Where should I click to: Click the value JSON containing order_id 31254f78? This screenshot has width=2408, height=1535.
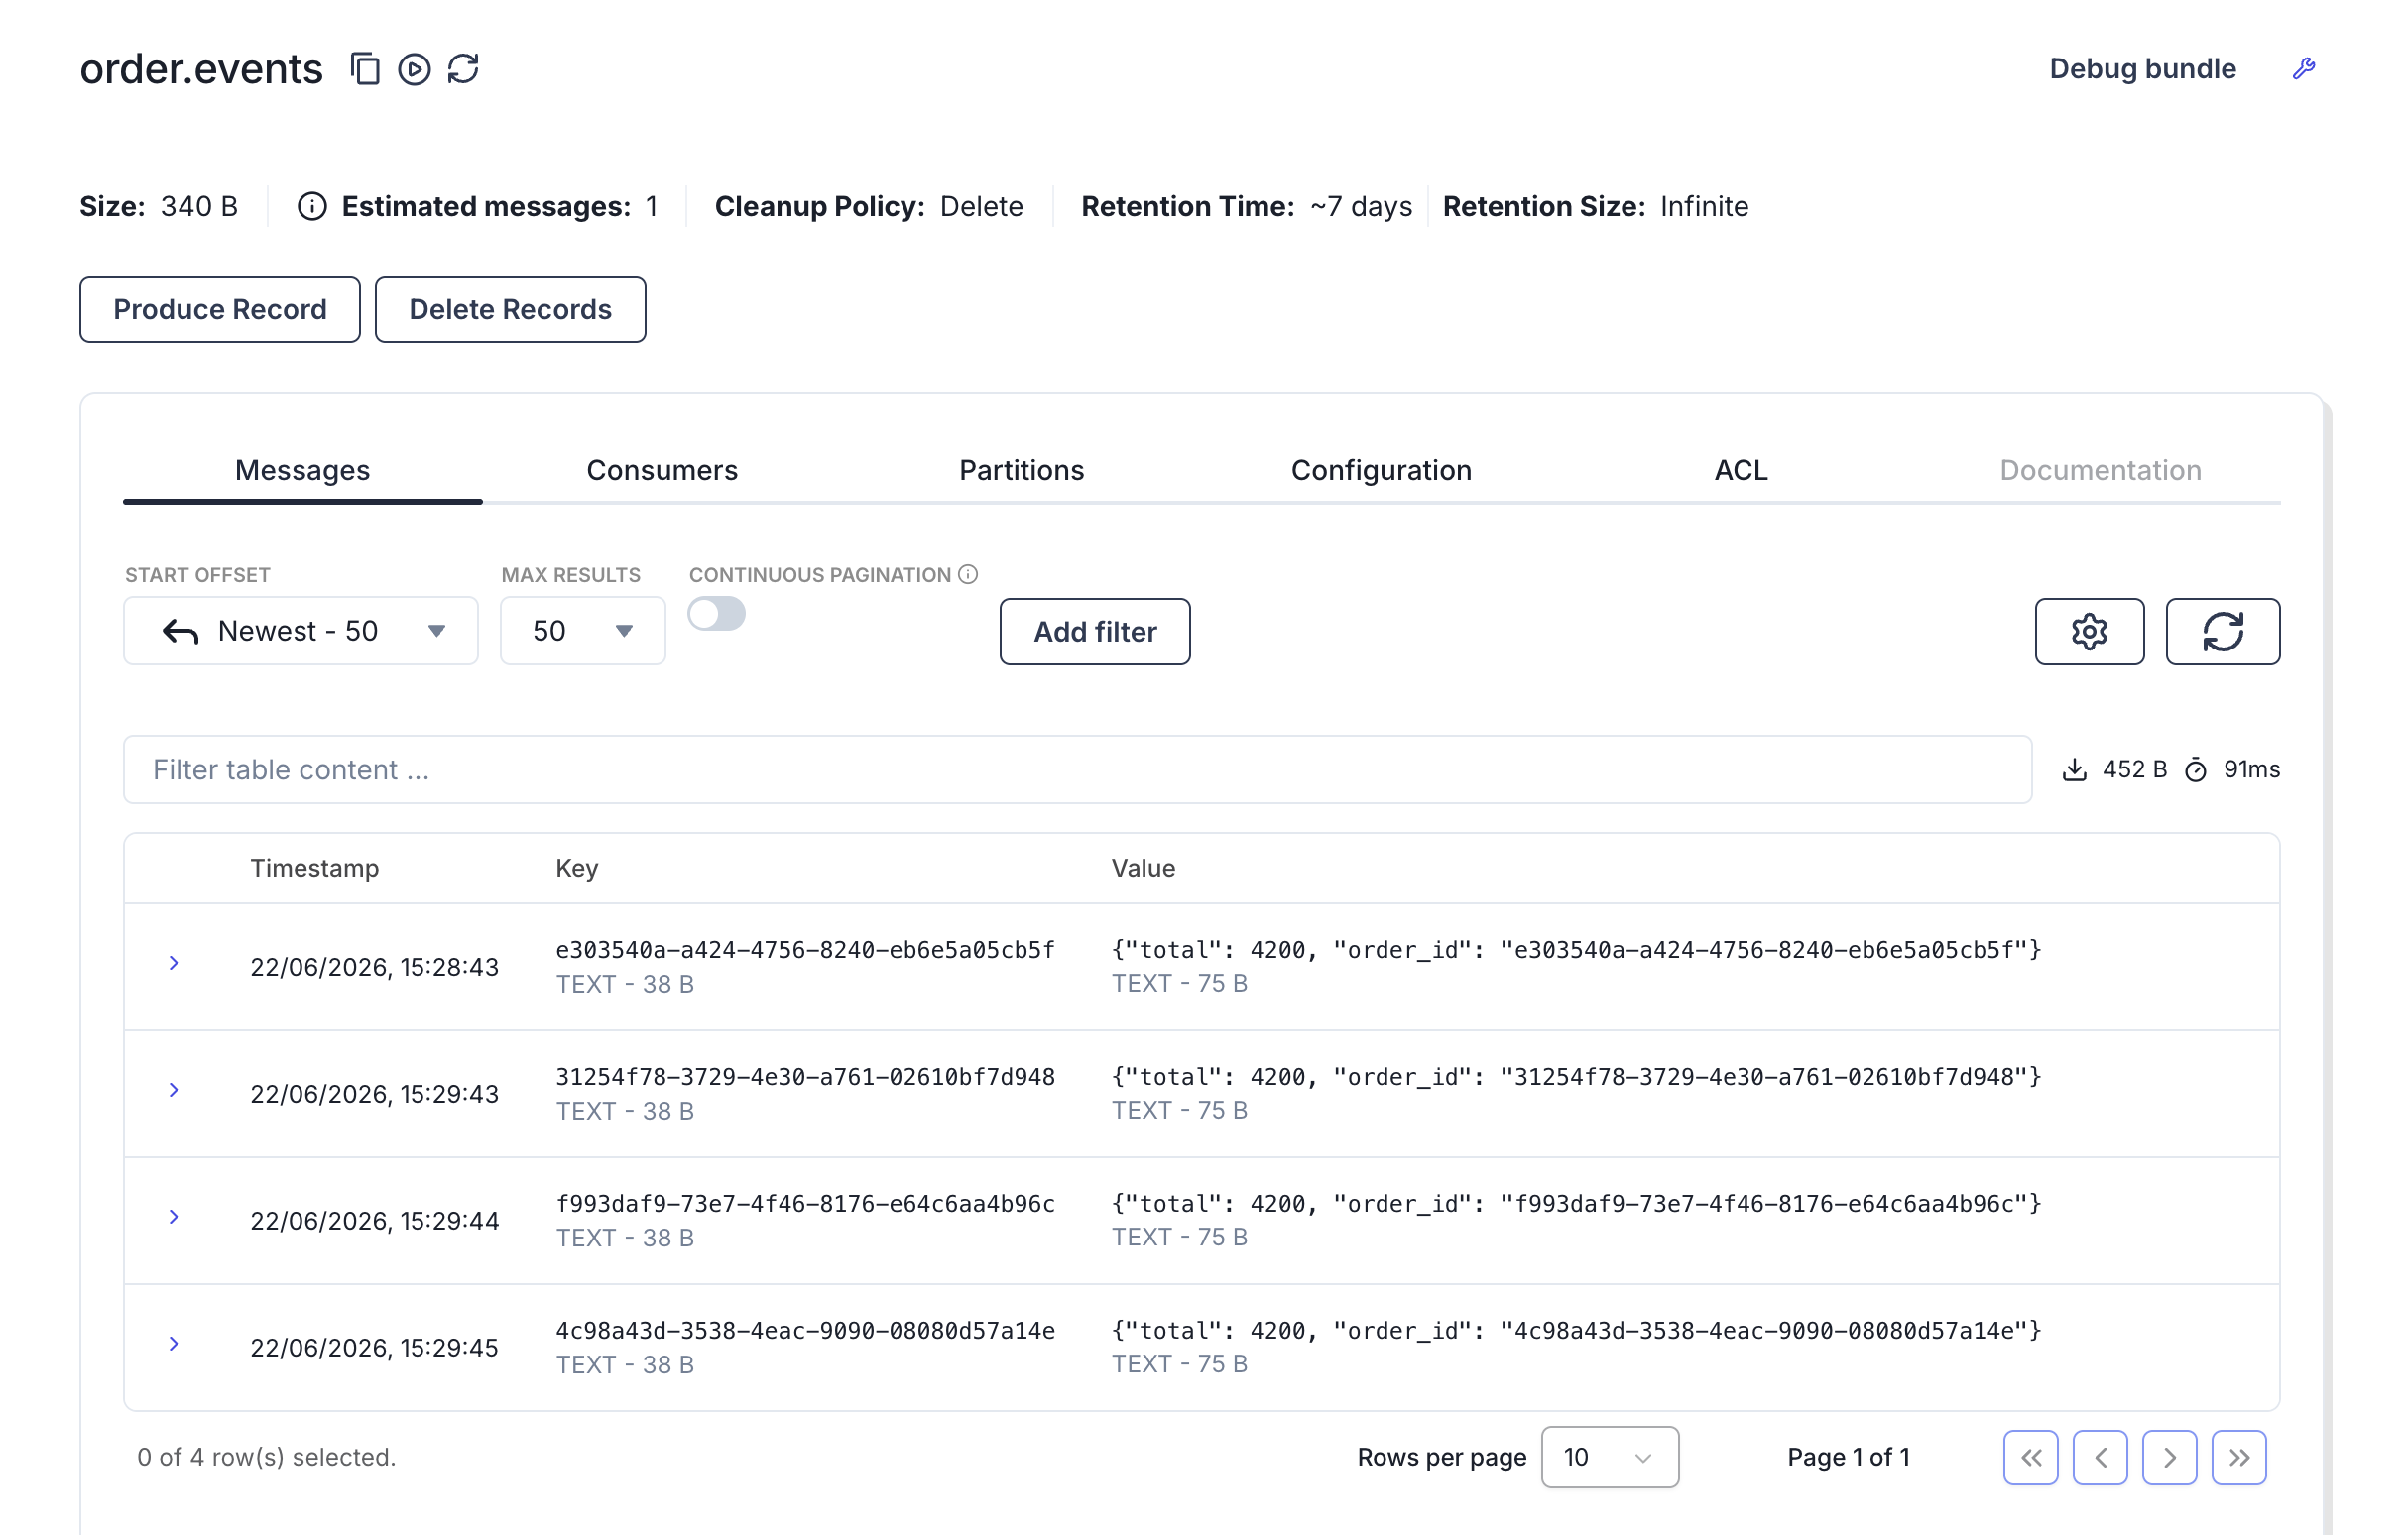1576,1077
